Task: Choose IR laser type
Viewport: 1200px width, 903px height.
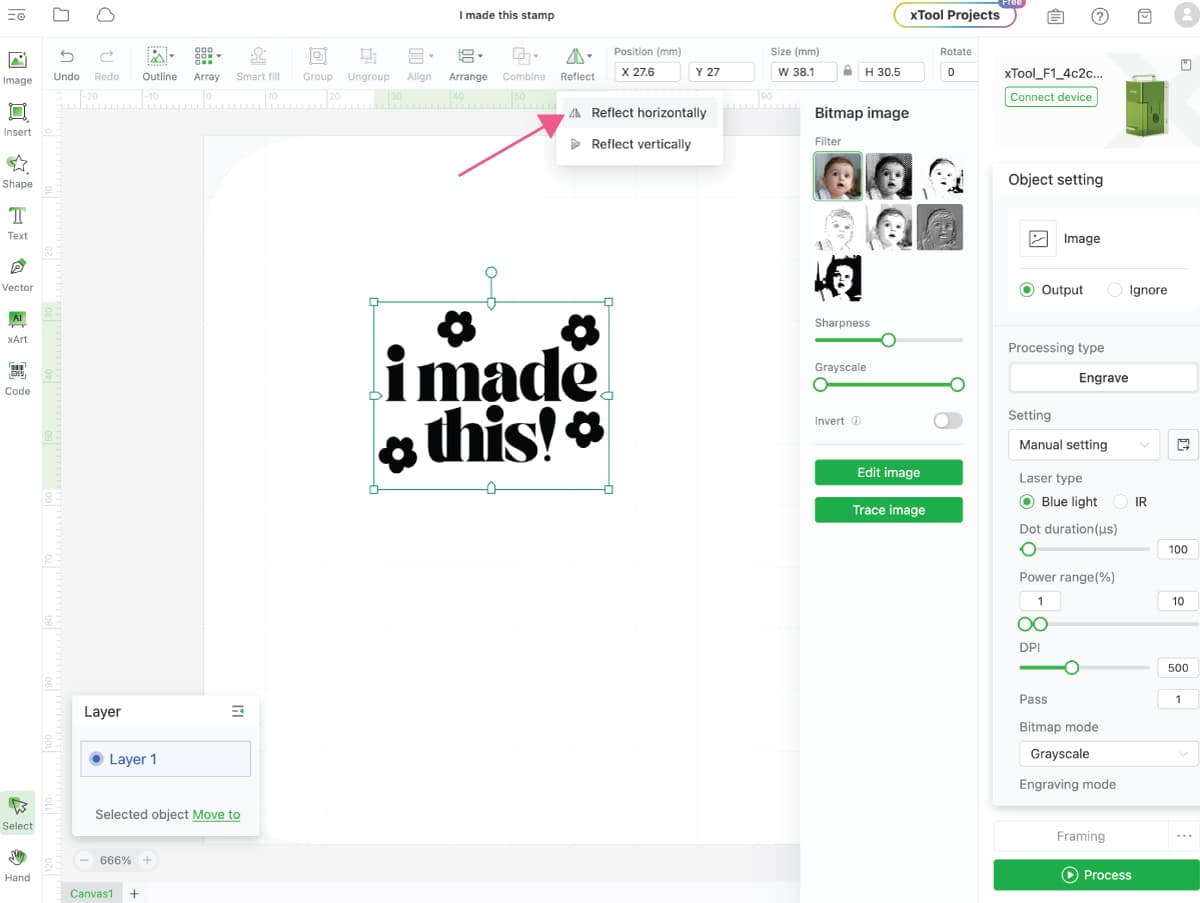Action: click(1121, 502)
